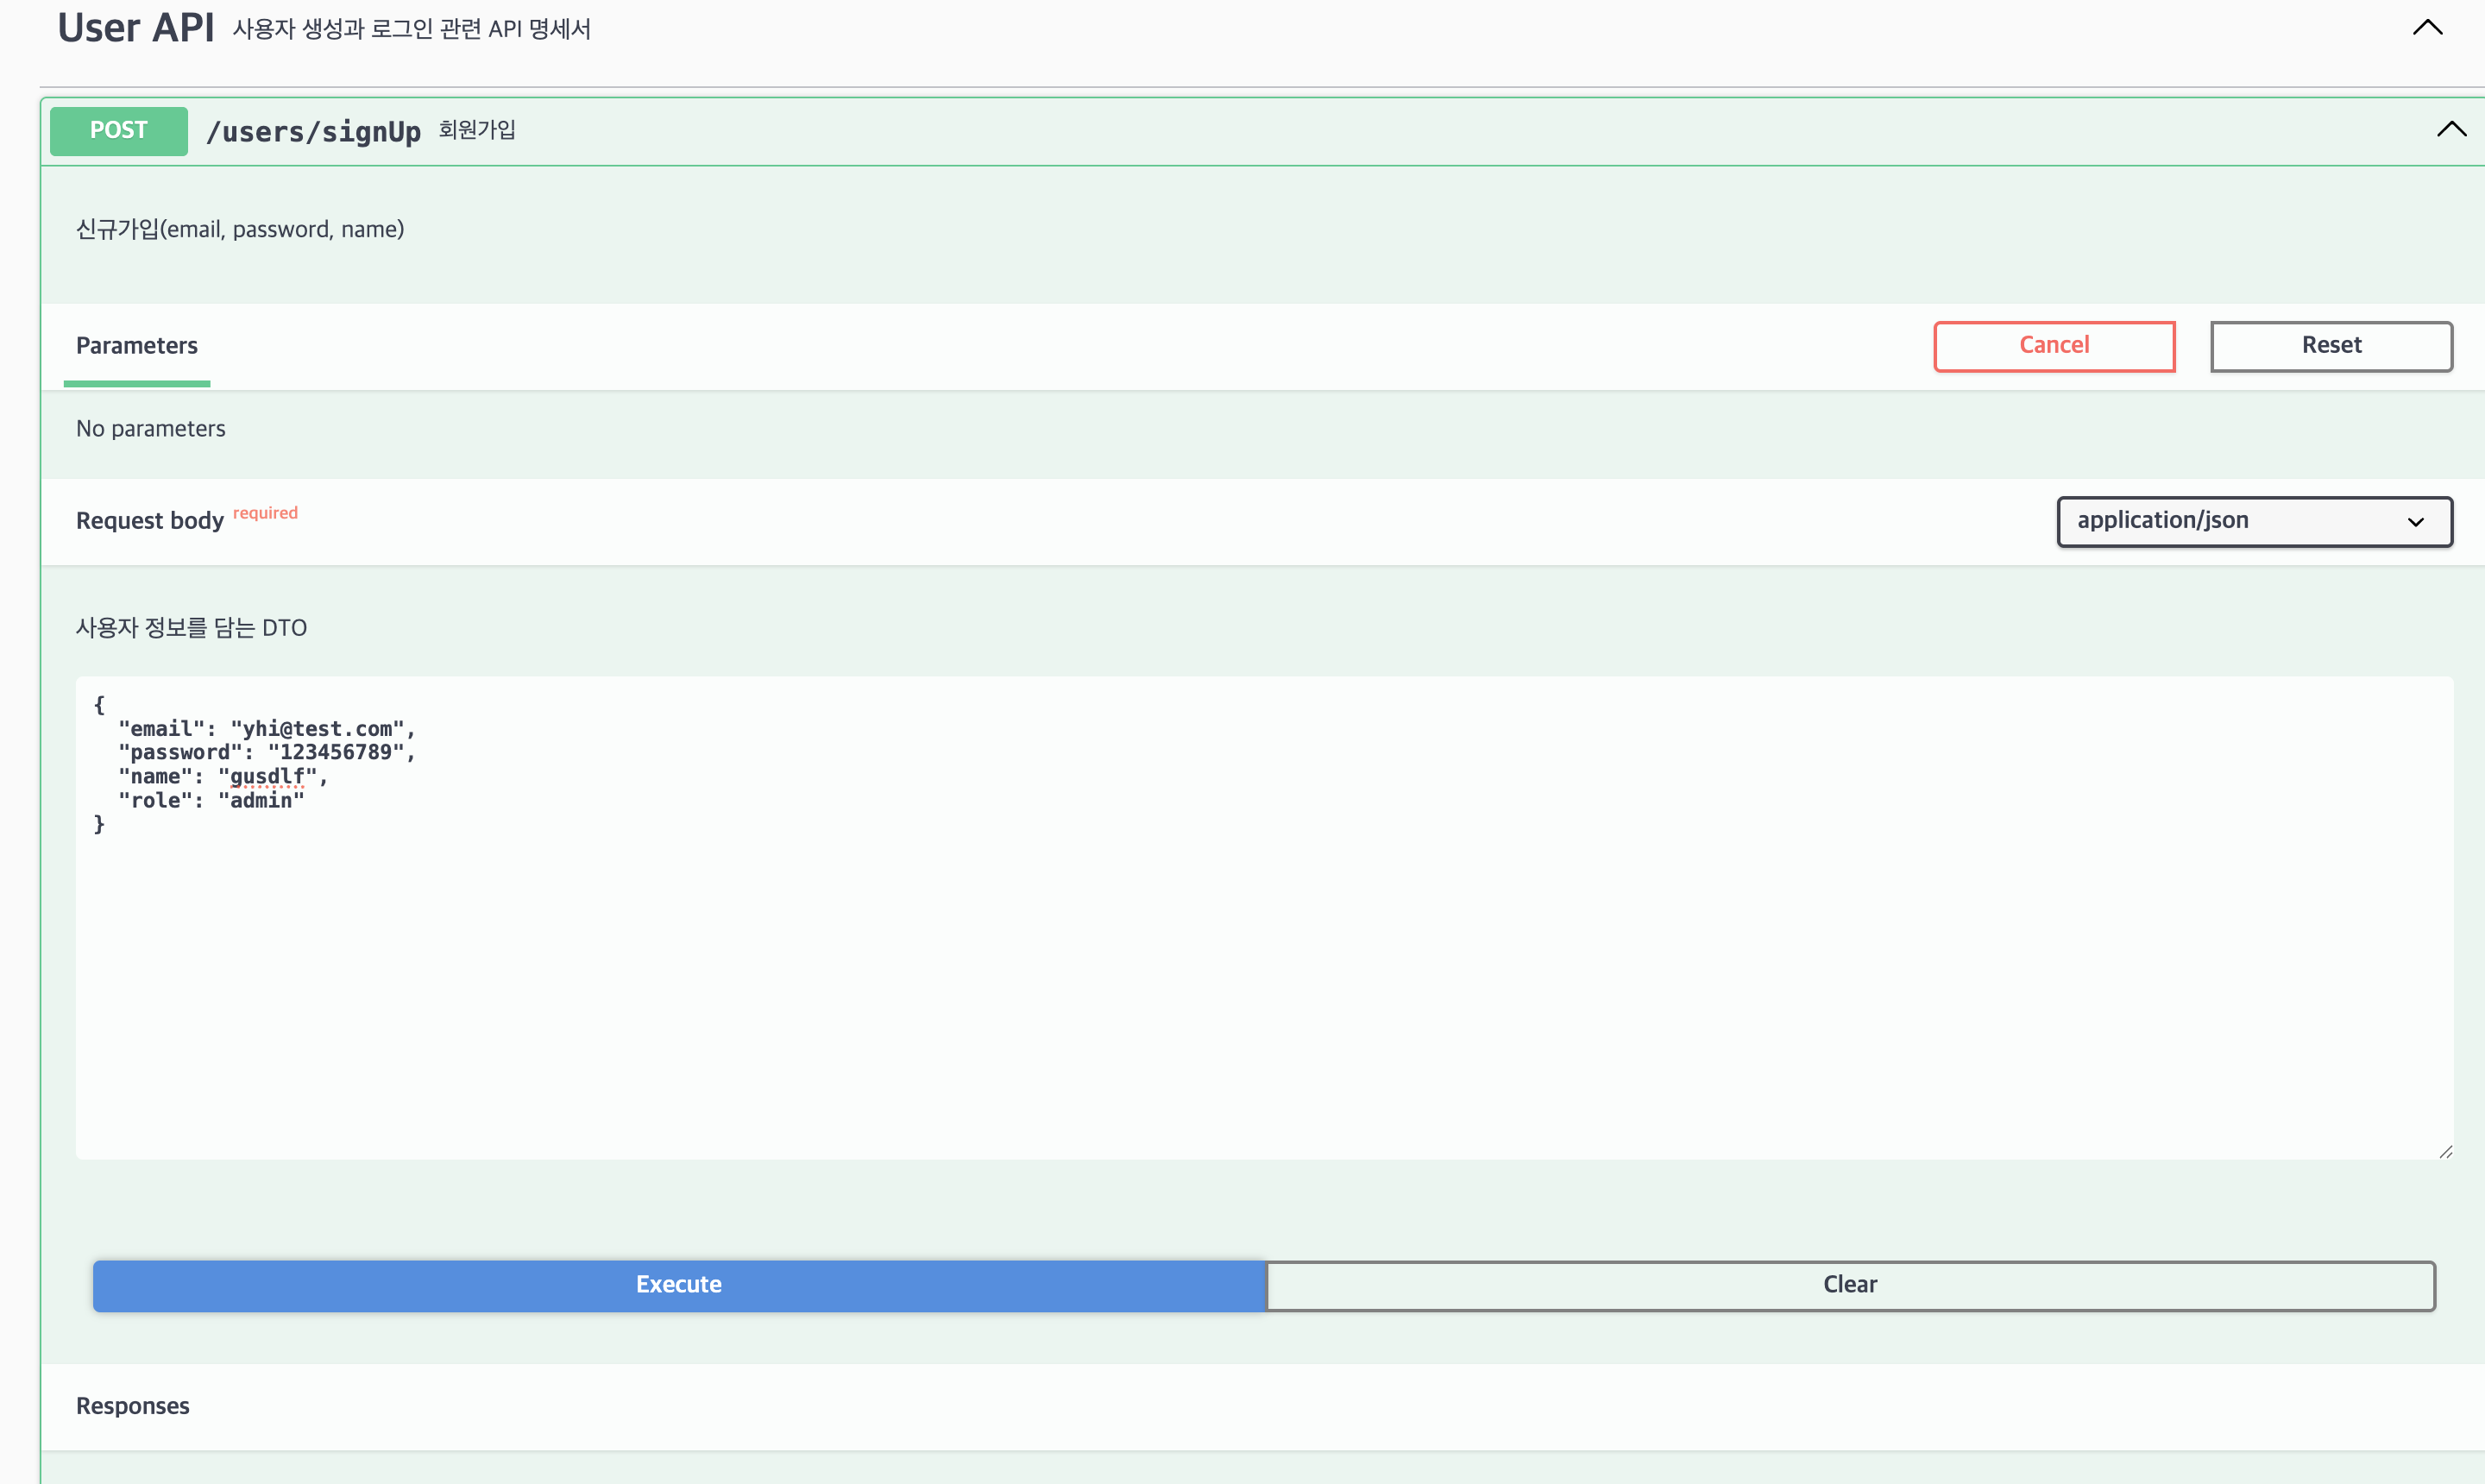This screenshot has width=2485, height=1484.
Task: Cancel the try-it-out mode
Action: click(2054, 346)
